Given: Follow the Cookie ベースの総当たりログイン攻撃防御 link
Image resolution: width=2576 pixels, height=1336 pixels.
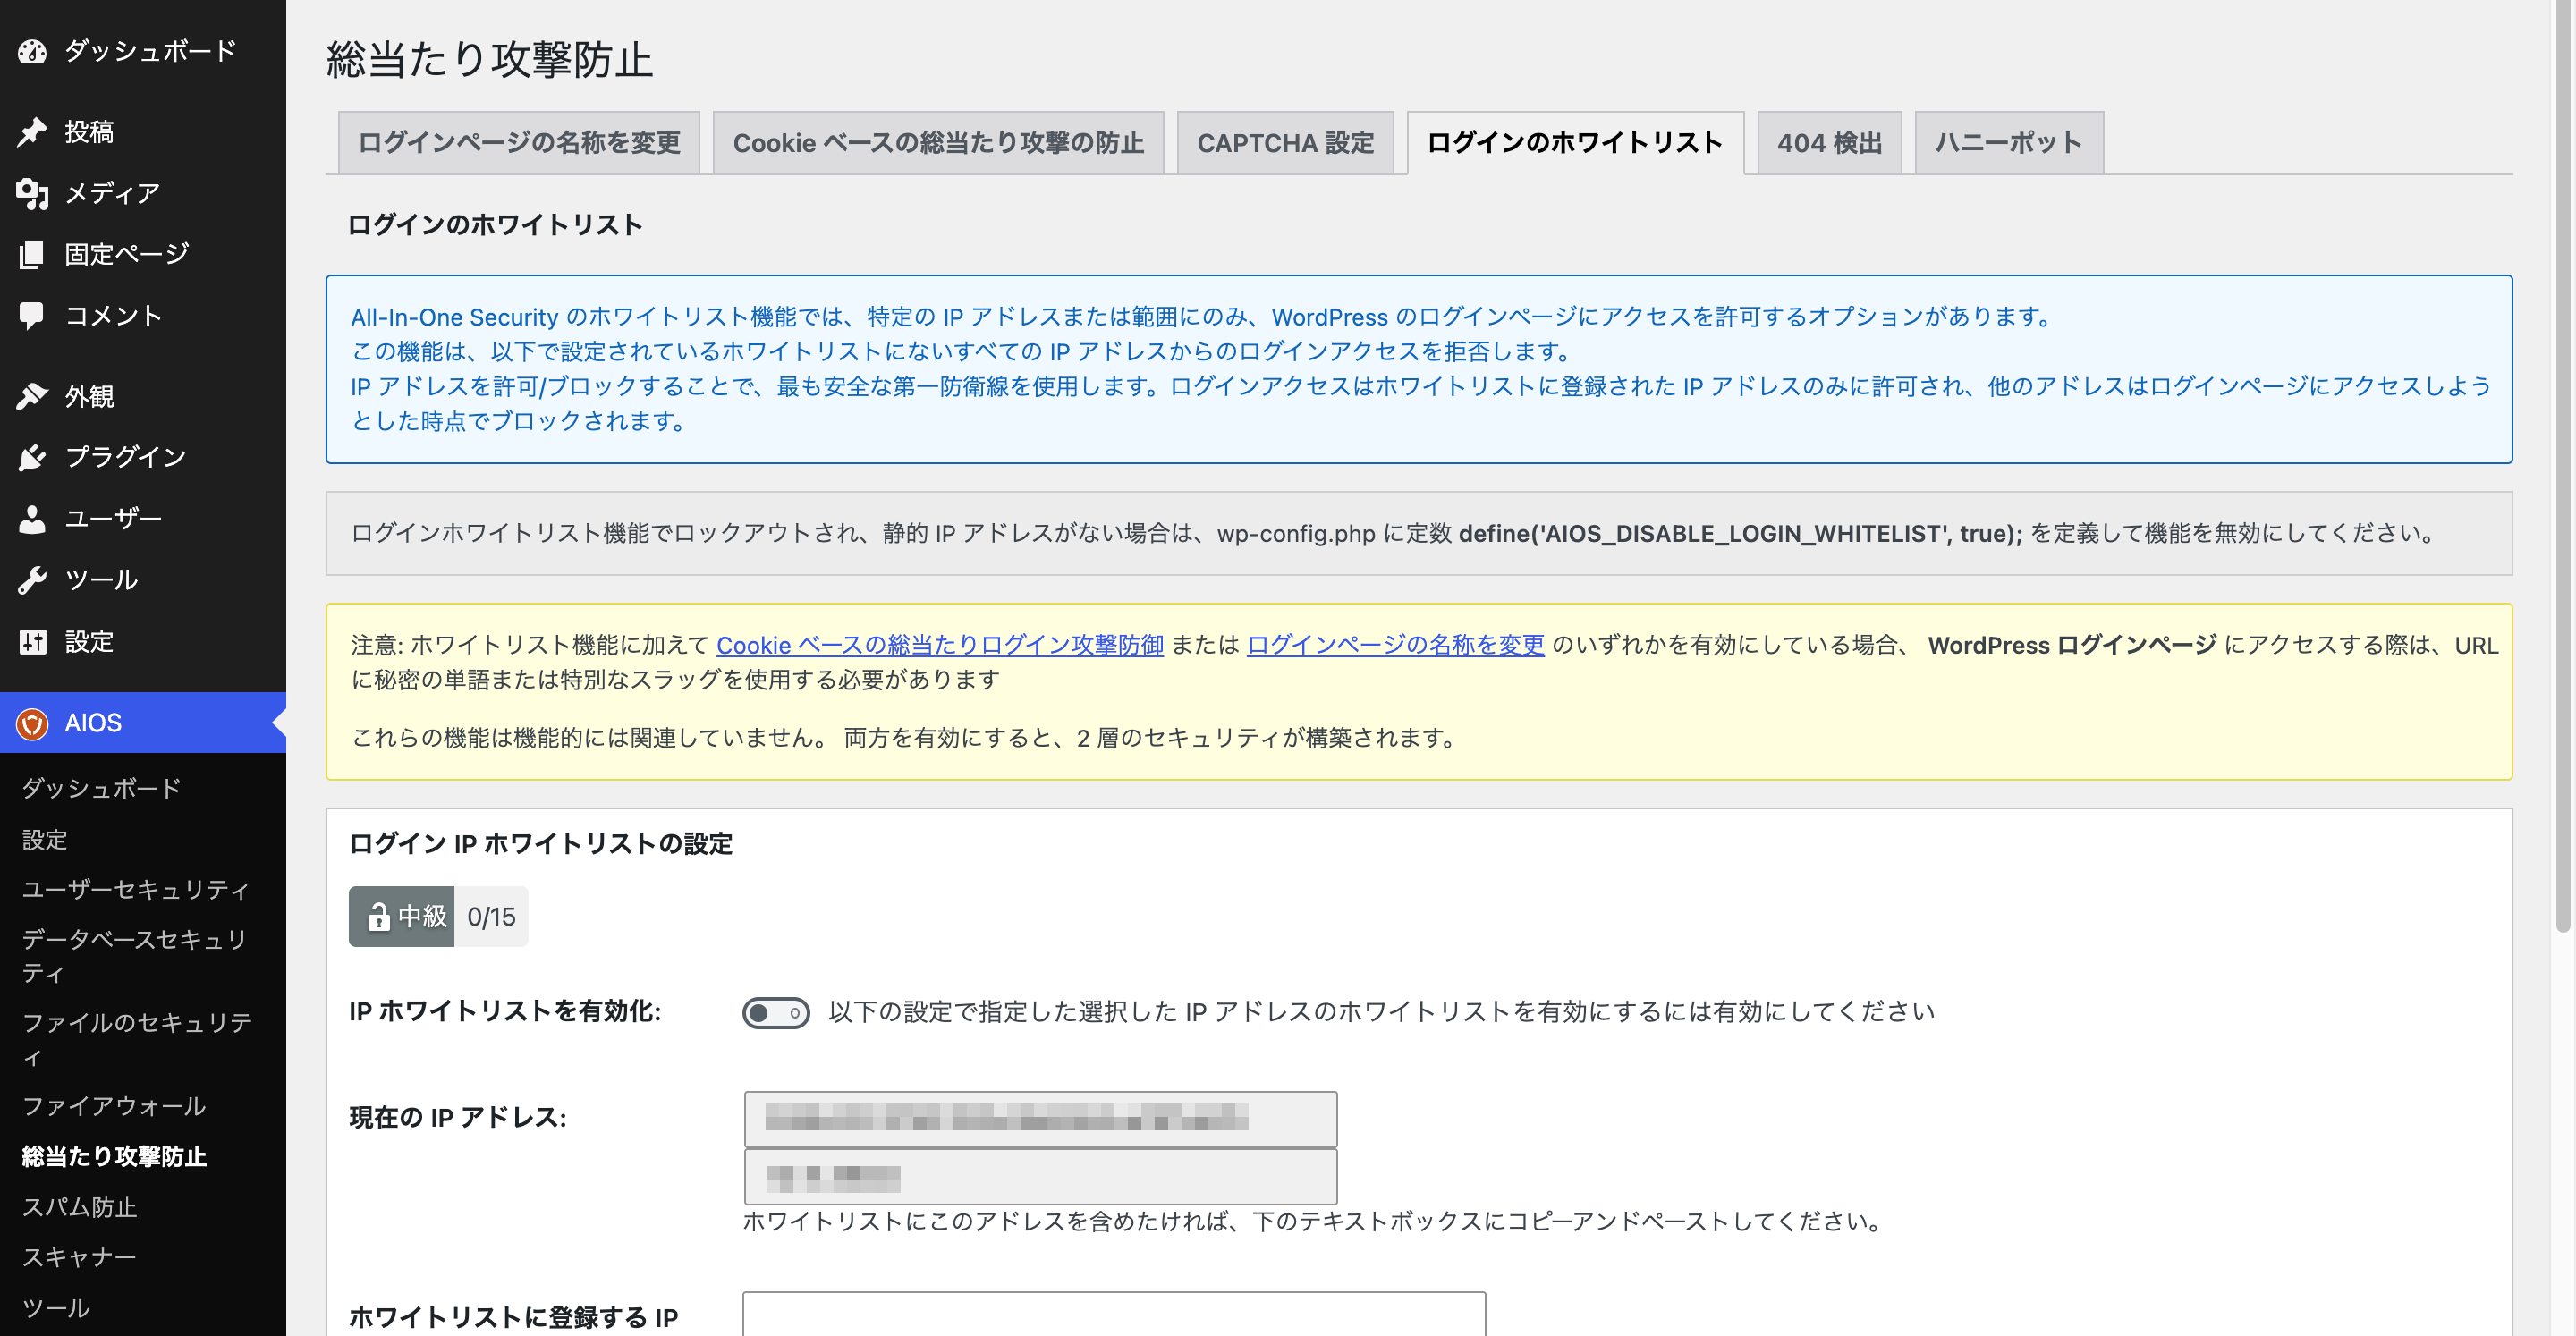Looking at the screenshot, I should (x=940, y=645).
